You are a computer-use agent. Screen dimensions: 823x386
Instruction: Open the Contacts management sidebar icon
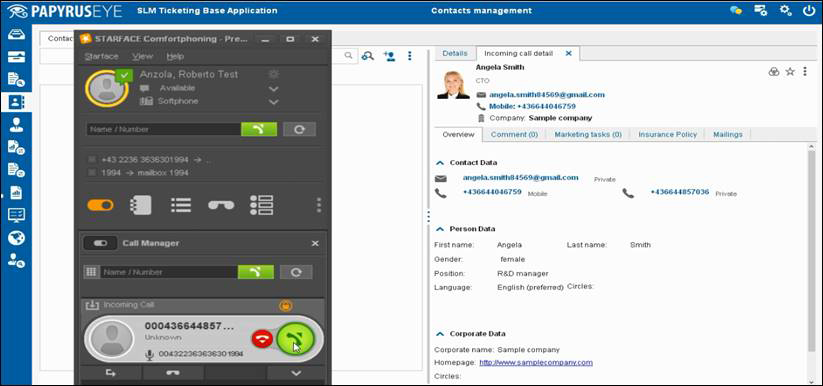(x=16, y=101)
